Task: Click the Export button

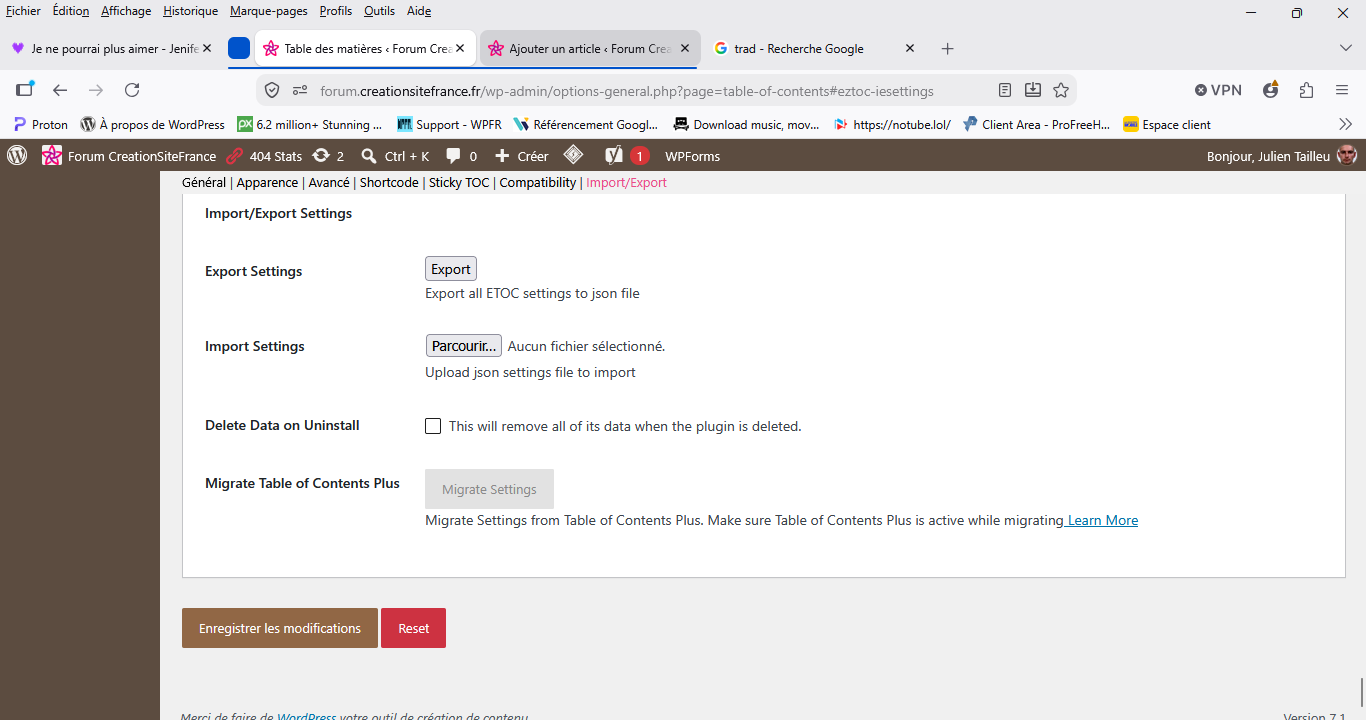Action: point(451,269)
